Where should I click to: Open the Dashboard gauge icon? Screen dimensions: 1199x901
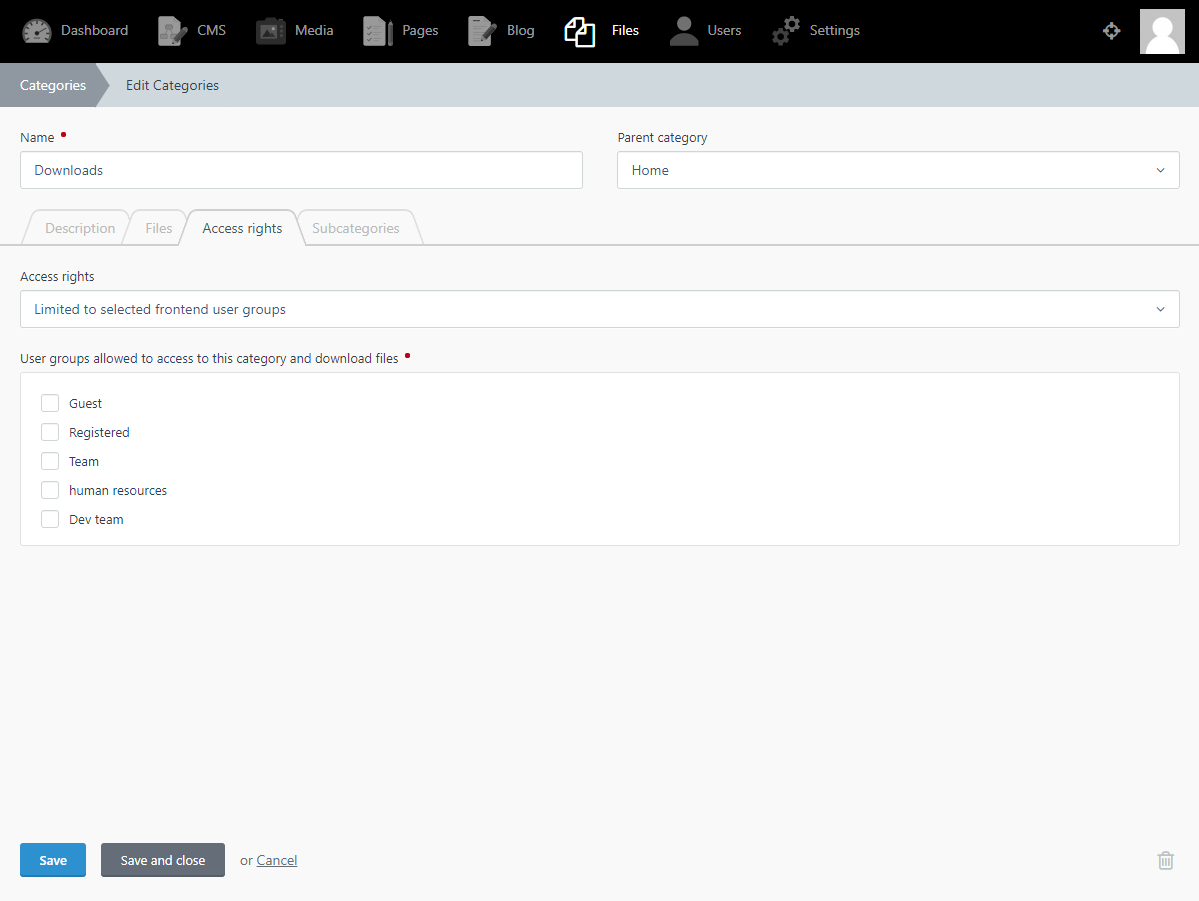(36, 31)
